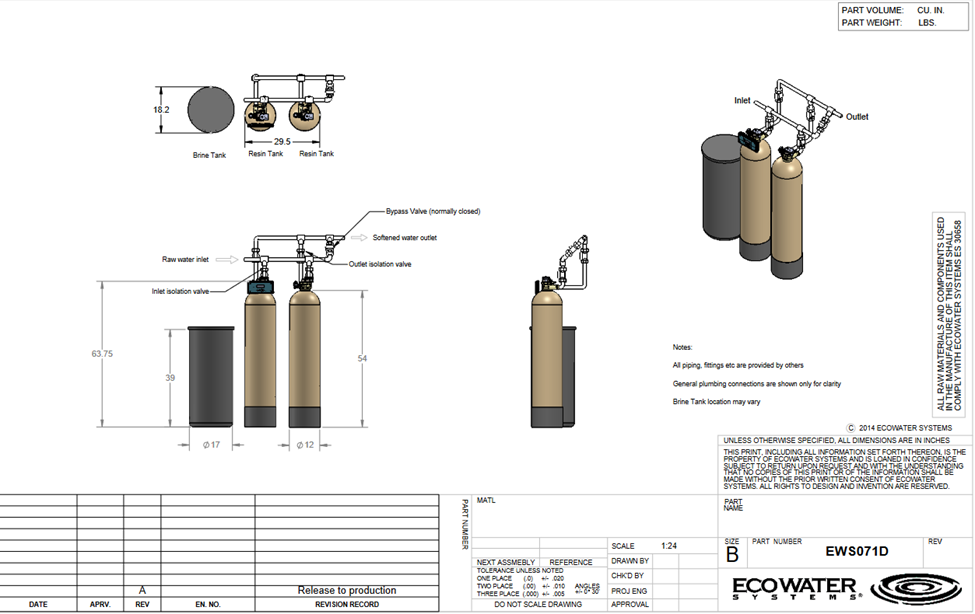Select the Outlet isolation valve callout
This screenshot has height=614, width=975.
click(x=379, y=264)
